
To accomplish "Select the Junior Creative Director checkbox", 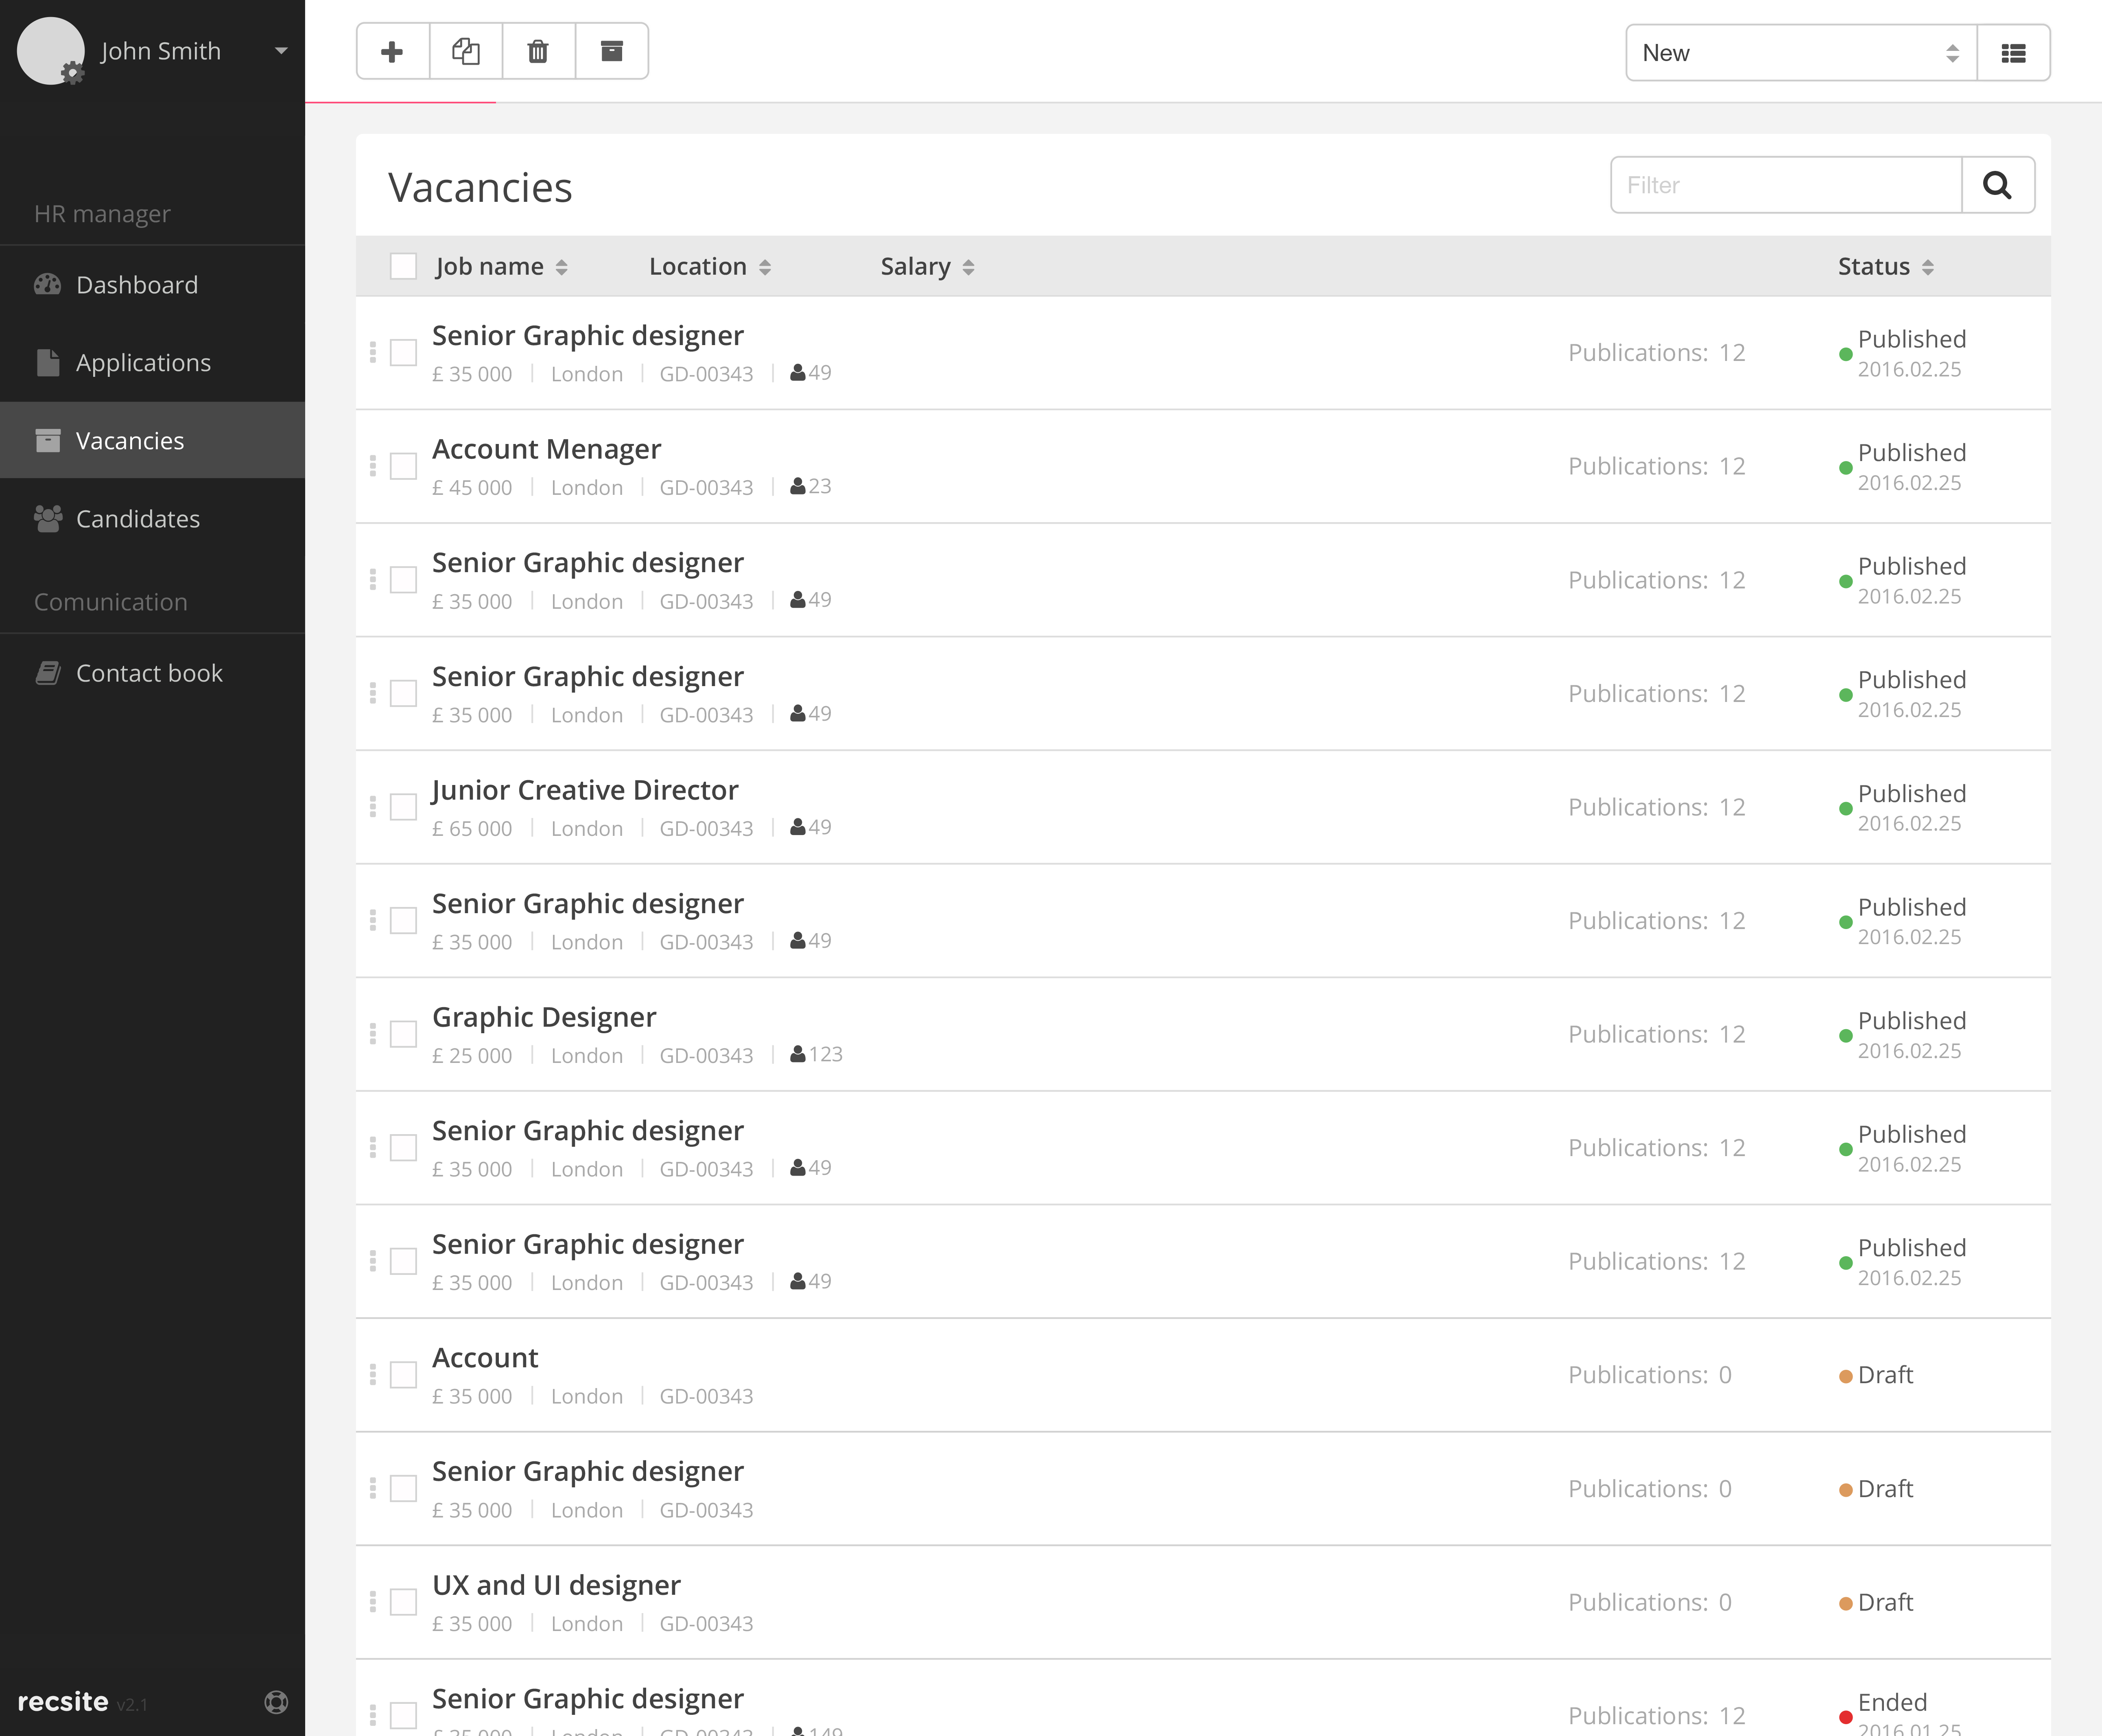I will [x=403, y=807].
